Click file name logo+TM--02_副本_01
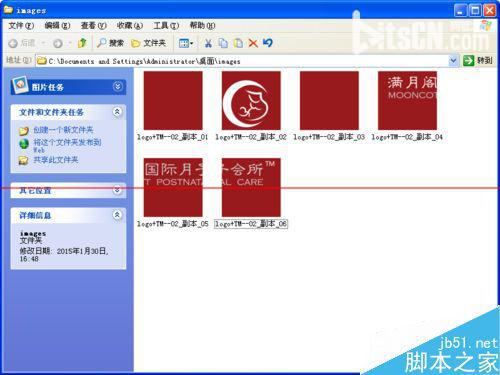This screenshot has height=375, width=500. coord(173,137)
